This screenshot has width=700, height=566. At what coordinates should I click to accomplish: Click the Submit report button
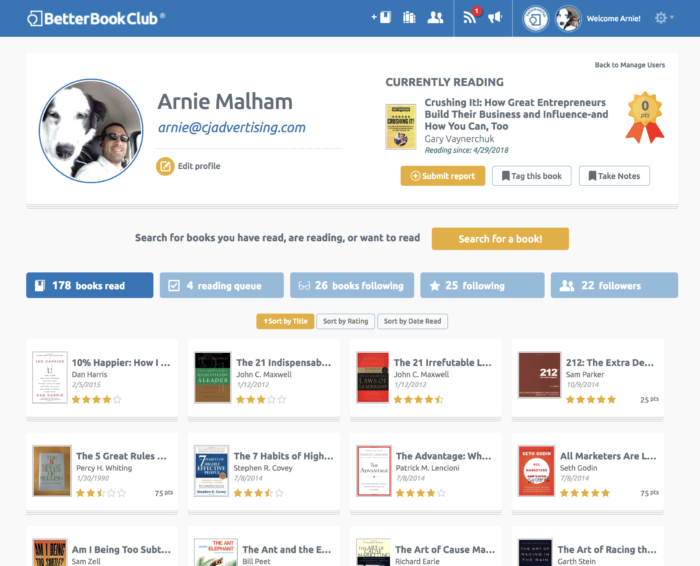[443, 176]
